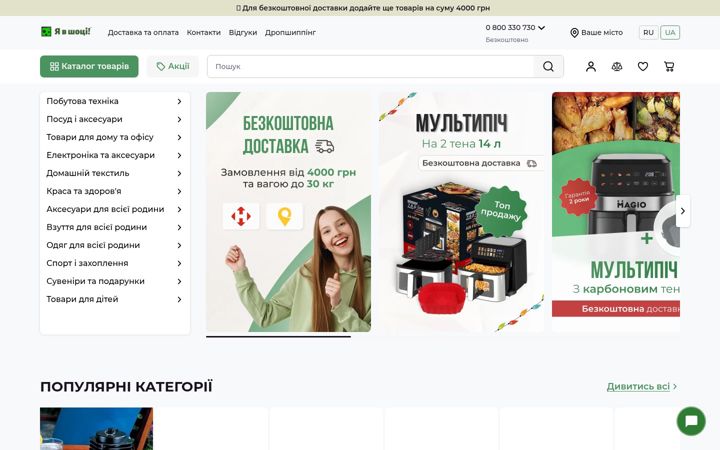Switch language to RU
Screen dimensions: 720x450
coord(648,33)
